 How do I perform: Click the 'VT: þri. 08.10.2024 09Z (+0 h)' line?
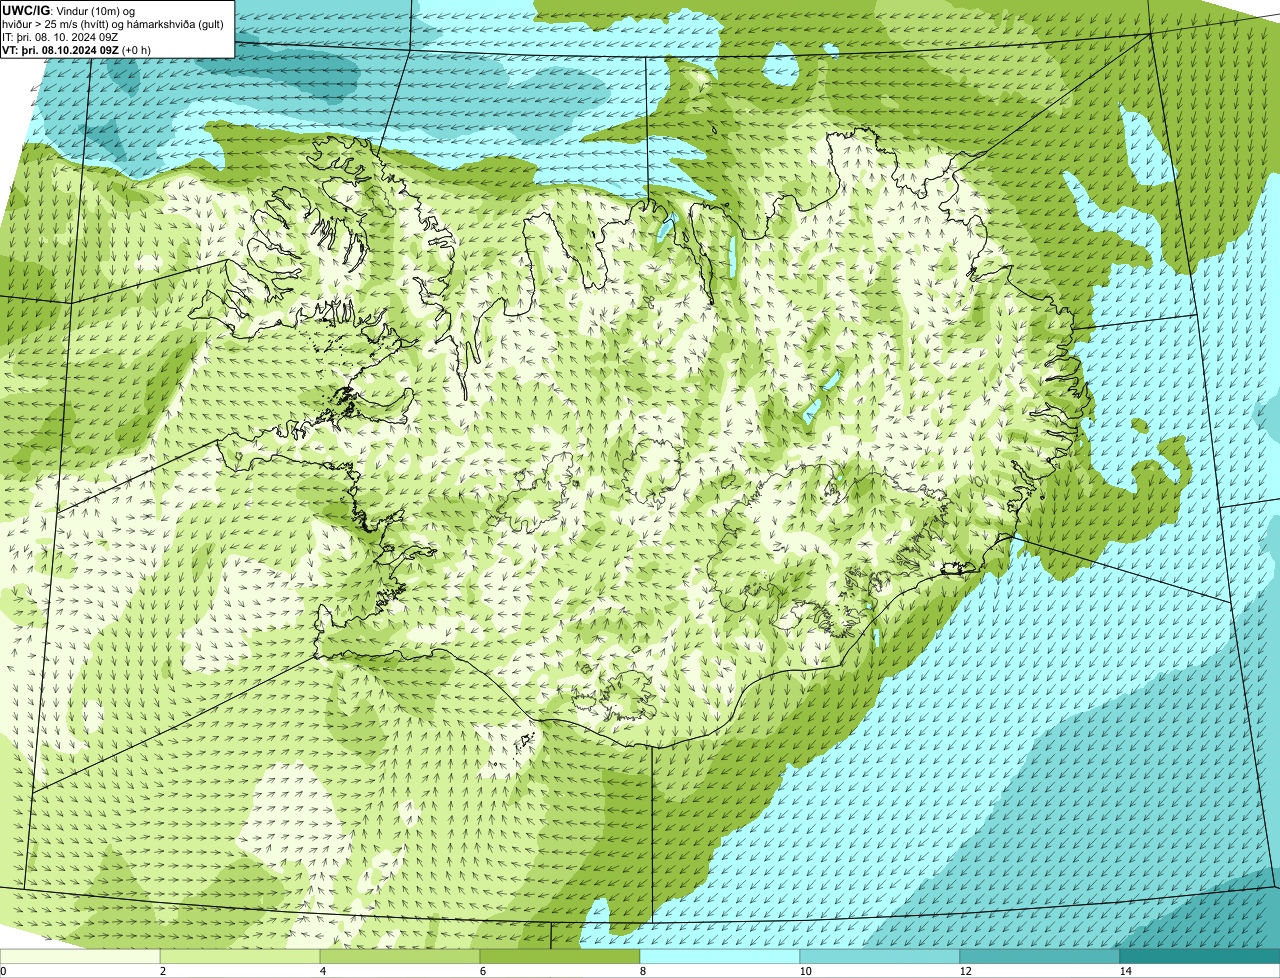point(77,50)
